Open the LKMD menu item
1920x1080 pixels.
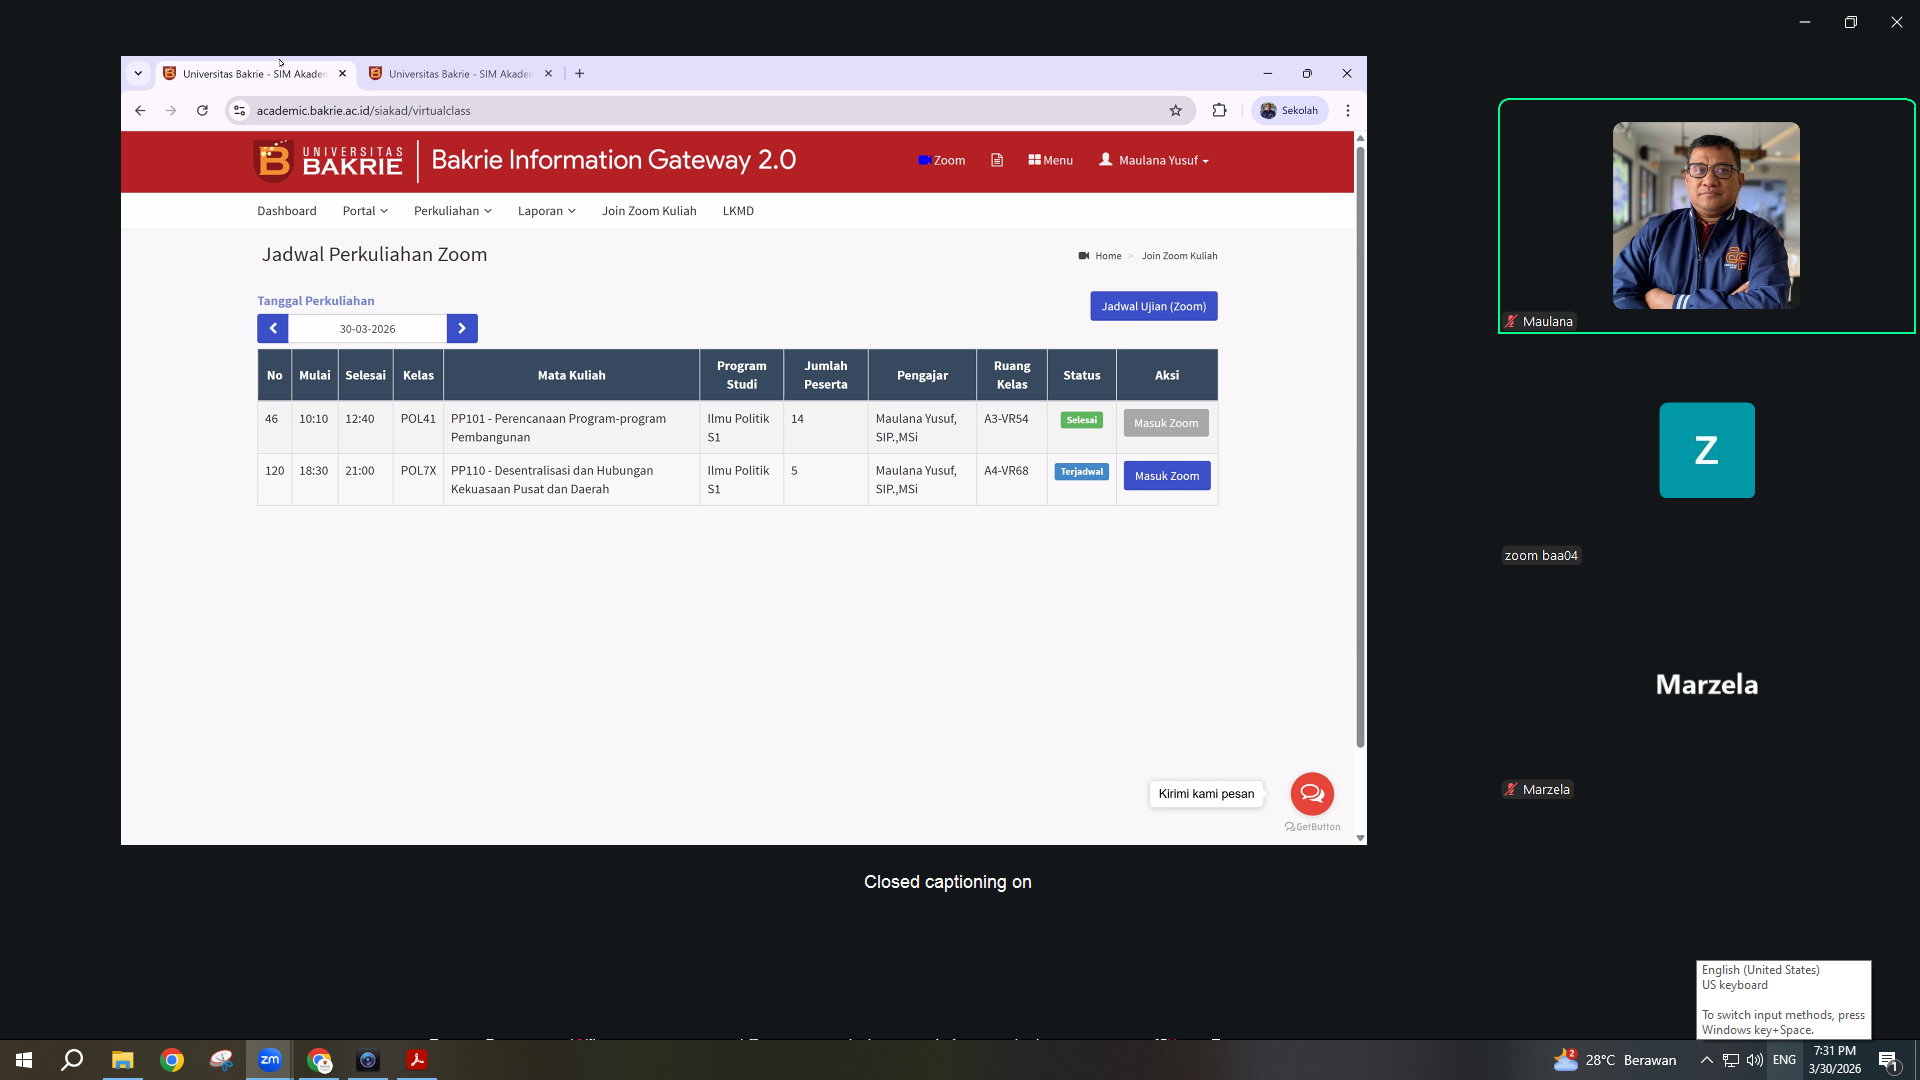point(738,211)
